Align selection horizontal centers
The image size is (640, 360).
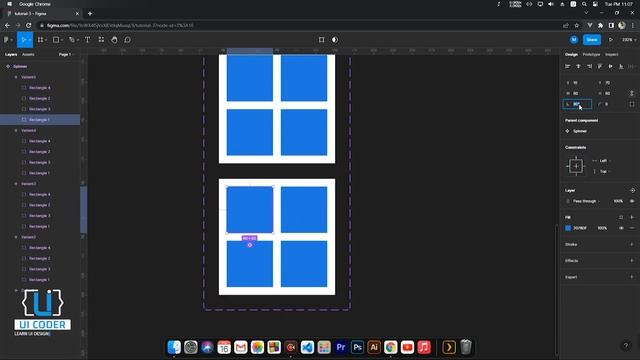pyautogui.click(x=578, y=66)
